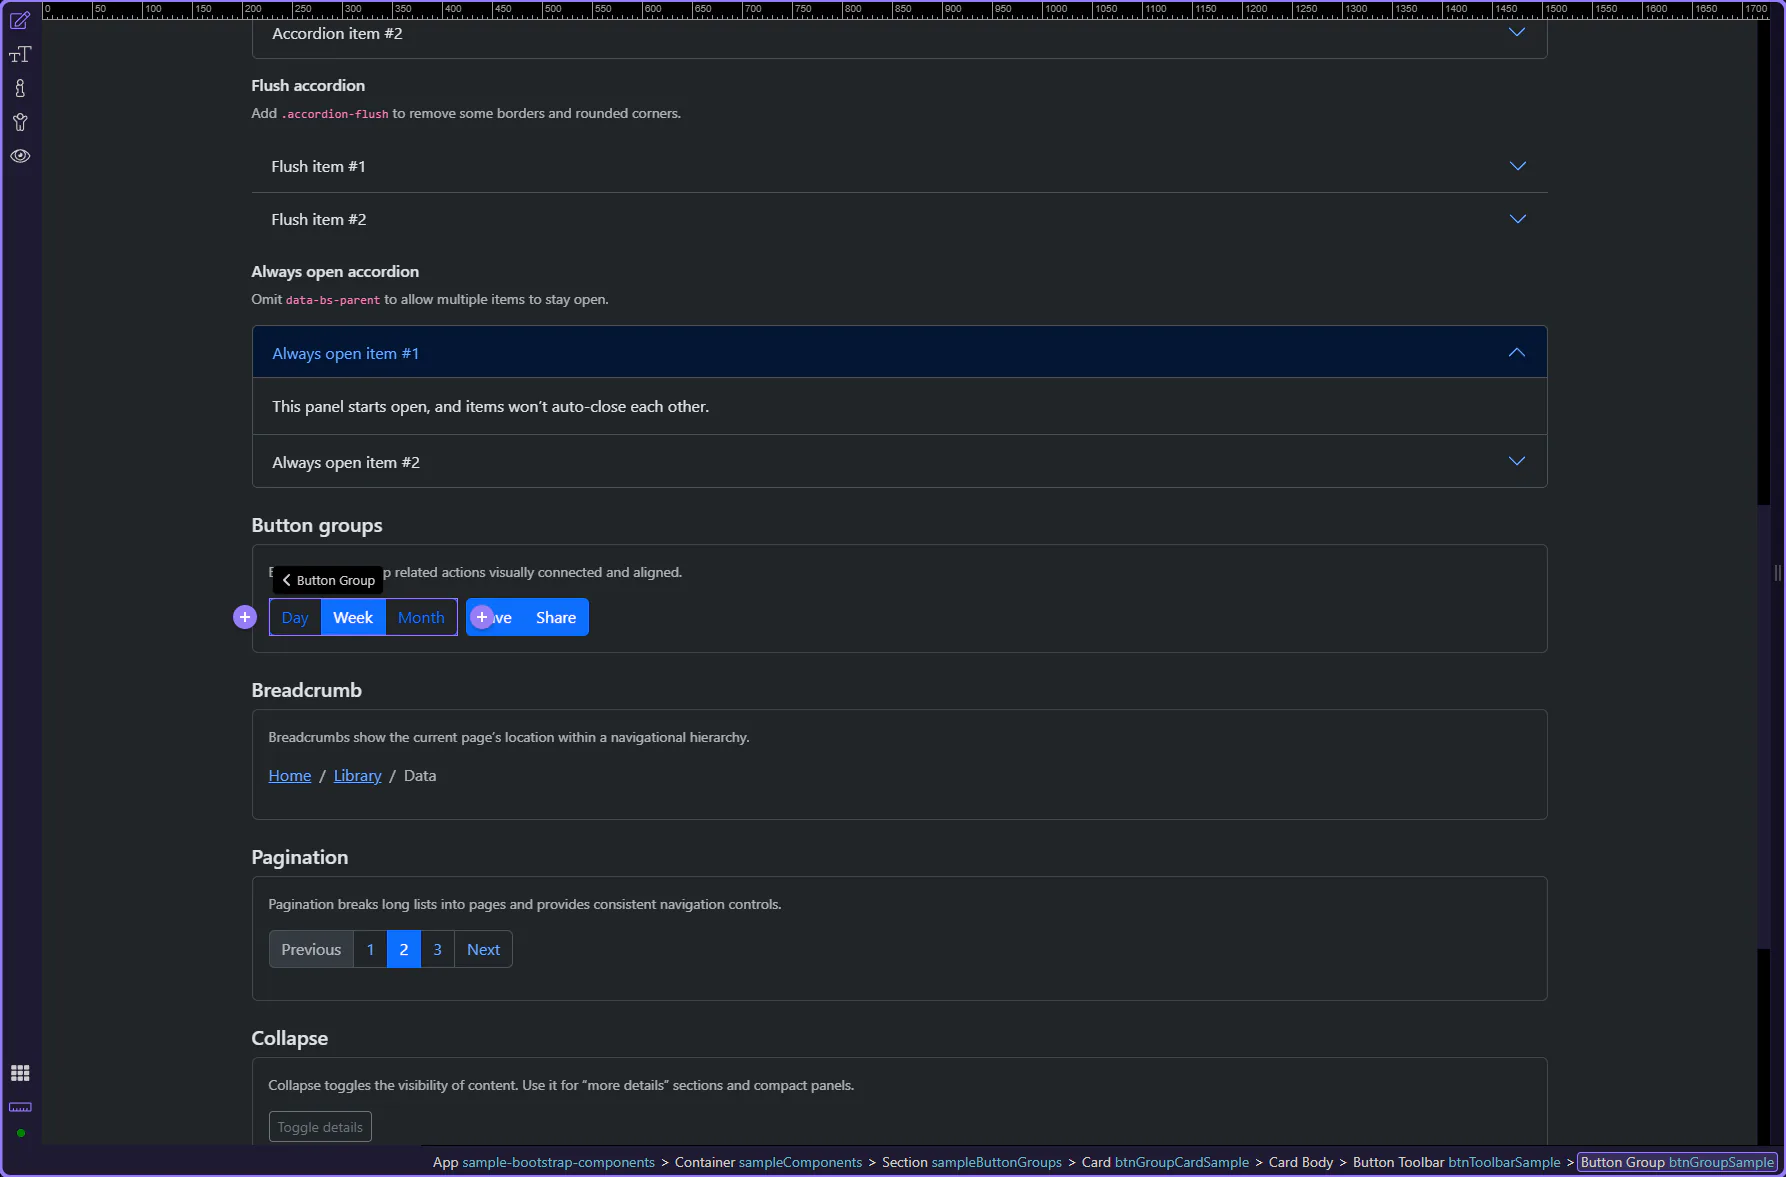This screenshot has height=1177, width=1786.
Task: Click the purple plus left of Day button
Action: (245, 617)
